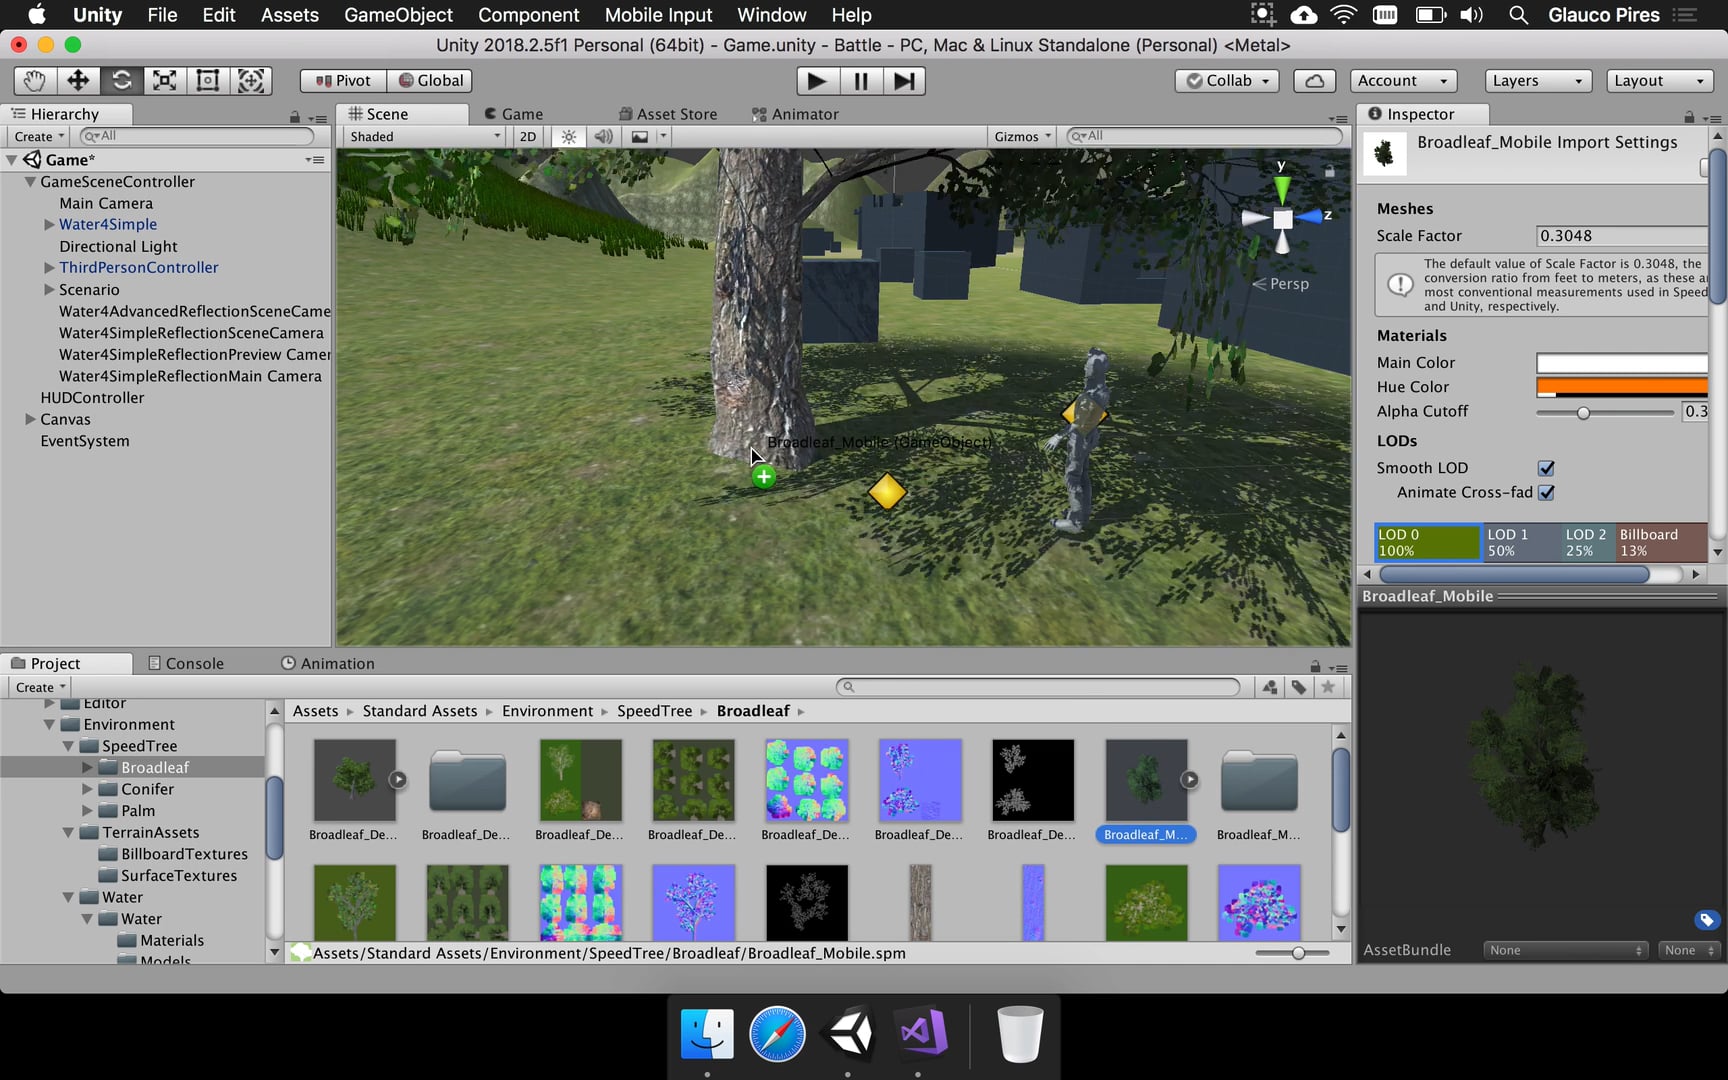The image size is (1728, 1080).
Task: Select the Move tool
Action: 78,80
